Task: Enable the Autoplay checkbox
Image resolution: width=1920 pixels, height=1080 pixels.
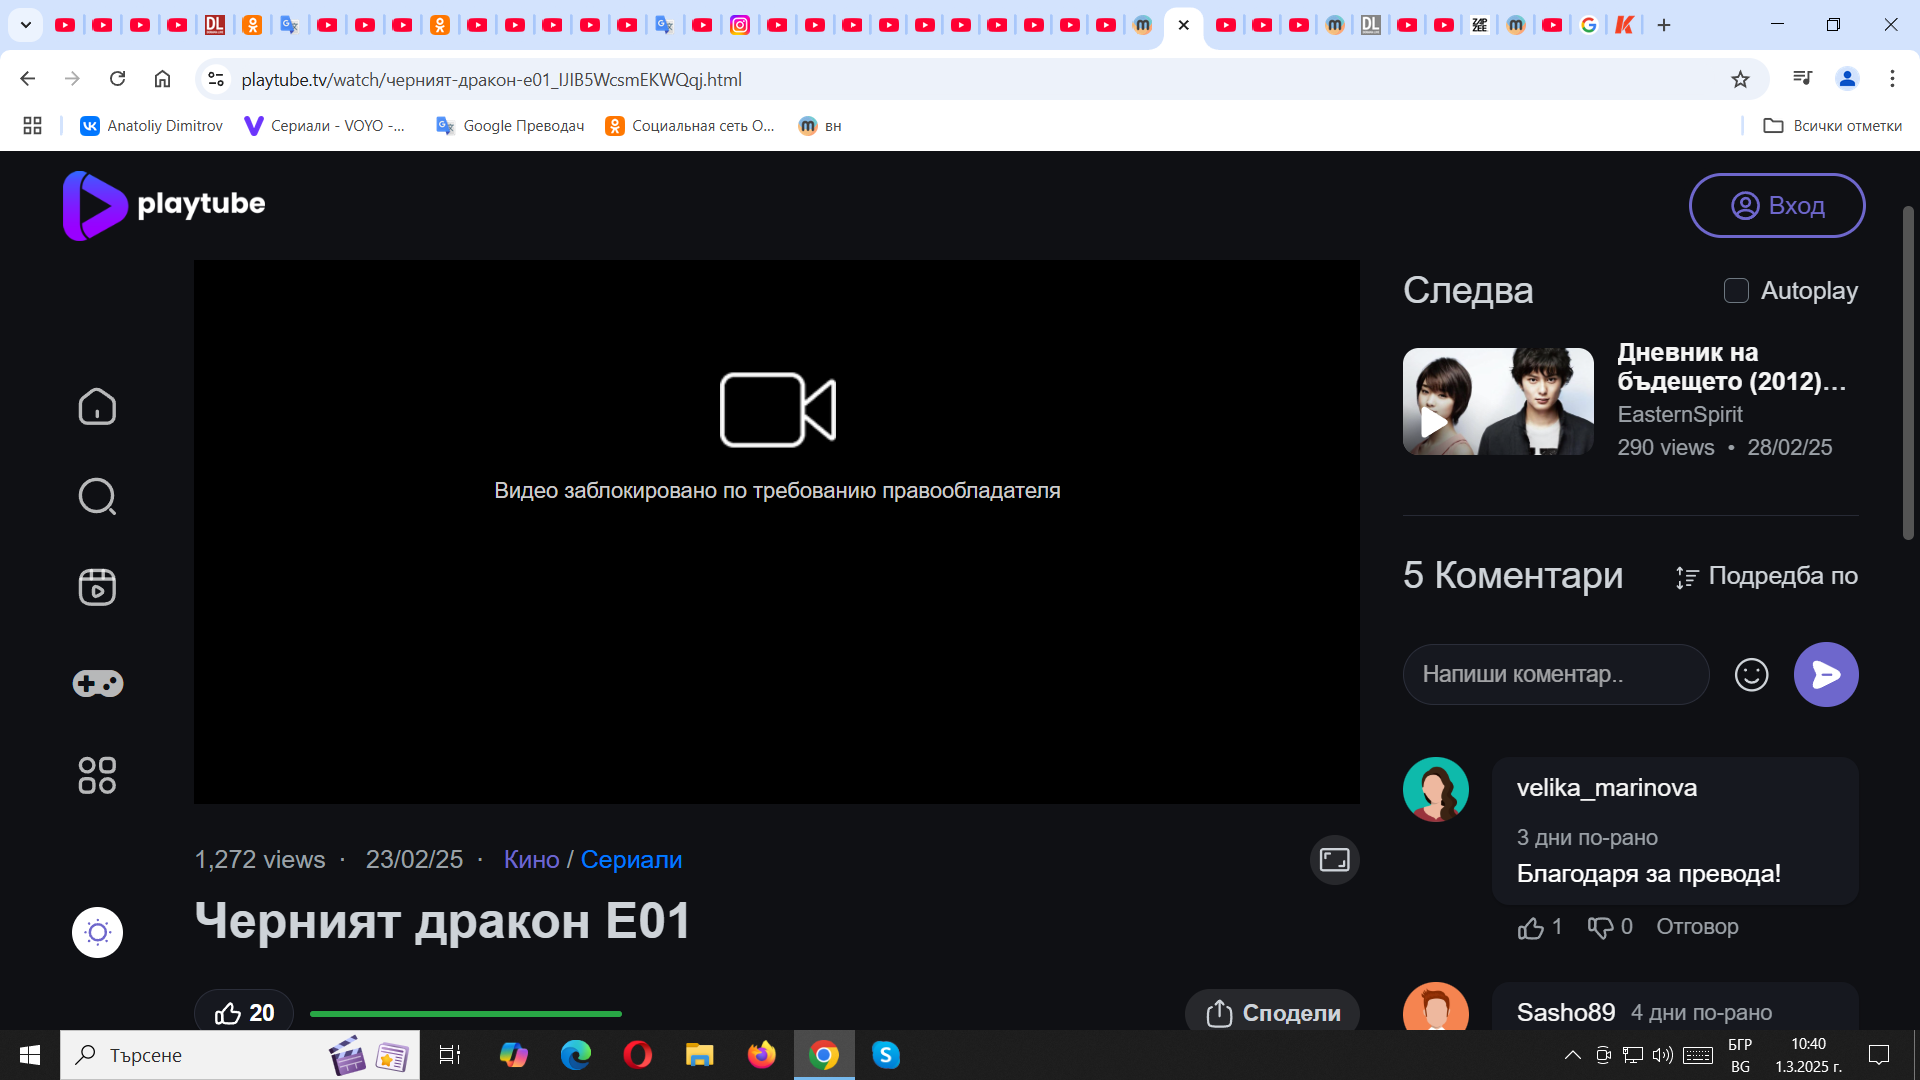Action: point(1736,291)
